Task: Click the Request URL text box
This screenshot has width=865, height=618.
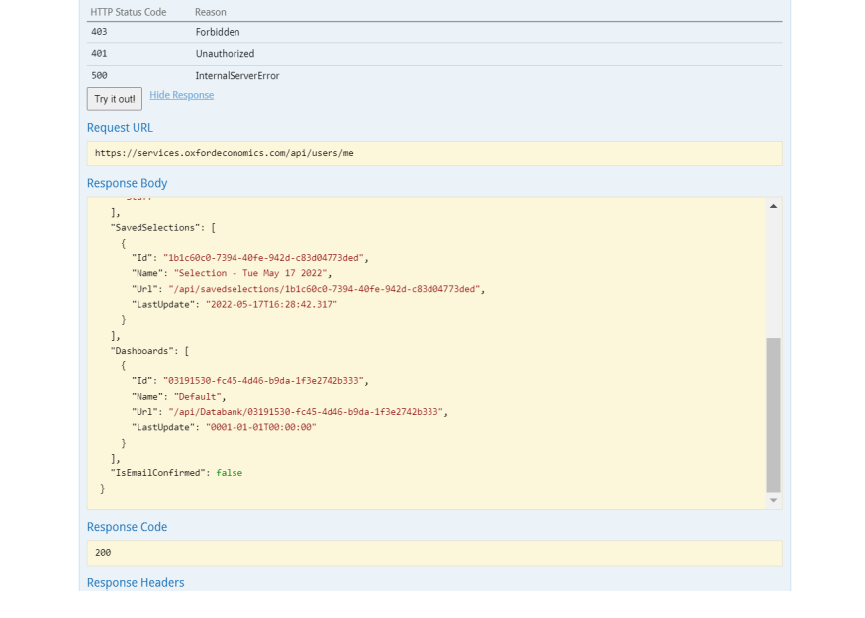Action: 434,153
